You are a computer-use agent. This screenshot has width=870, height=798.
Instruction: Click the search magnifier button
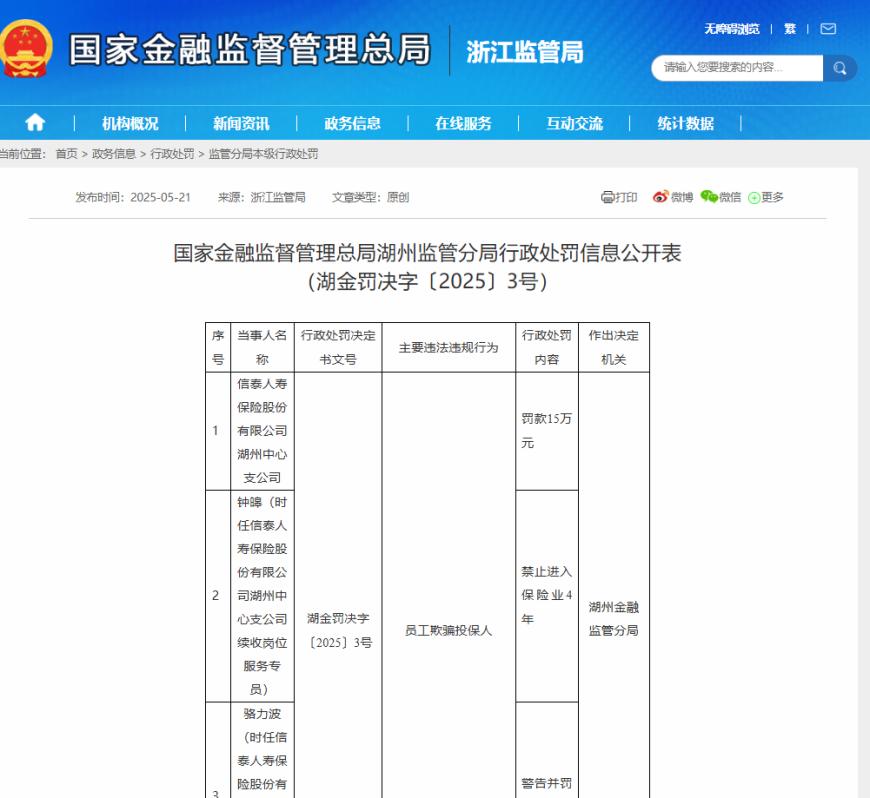coord(839,68)
